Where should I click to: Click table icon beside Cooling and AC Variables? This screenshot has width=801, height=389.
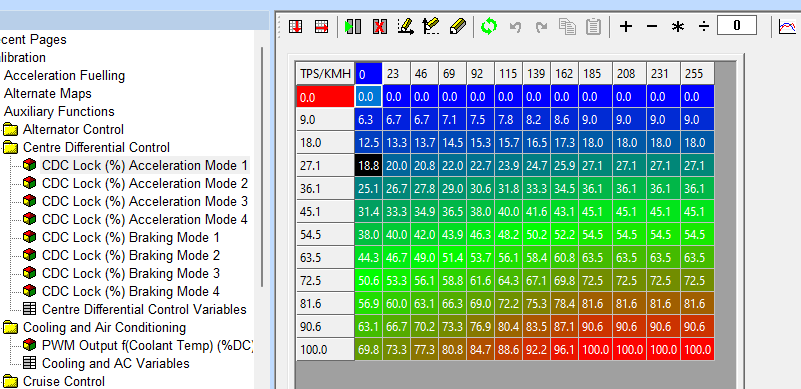30,363
